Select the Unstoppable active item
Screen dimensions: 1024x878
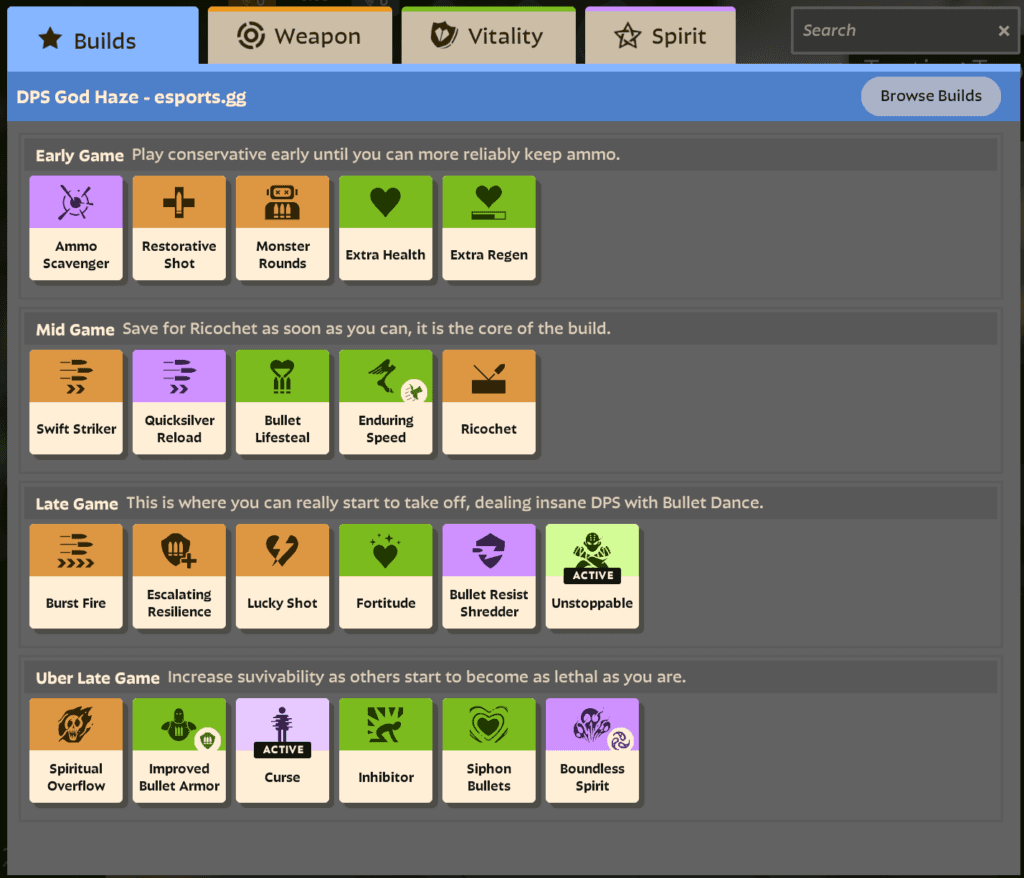point(592,575)
